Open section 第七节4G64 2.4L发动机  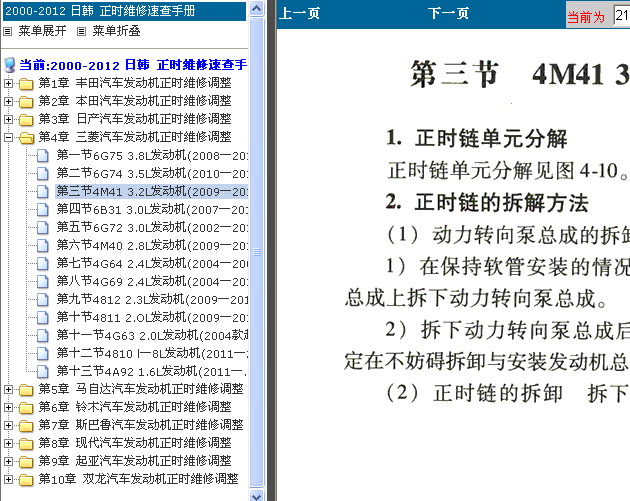pyautogui.click(x=152, y=264)
